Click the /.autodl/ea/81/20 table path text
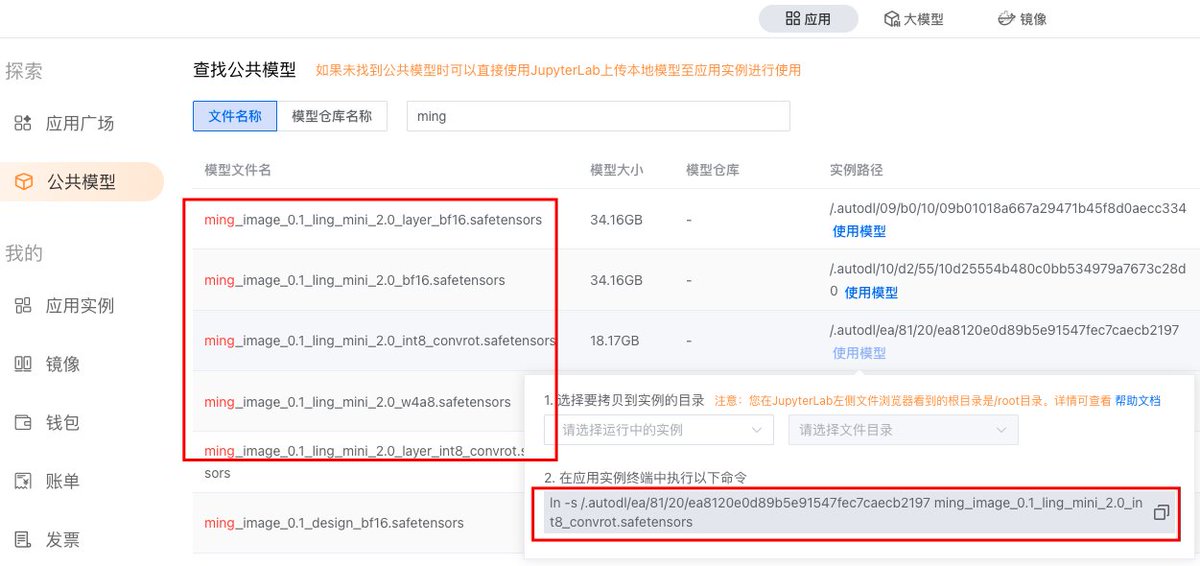This screenshot has width=1200, height=566. (1004, 330)
